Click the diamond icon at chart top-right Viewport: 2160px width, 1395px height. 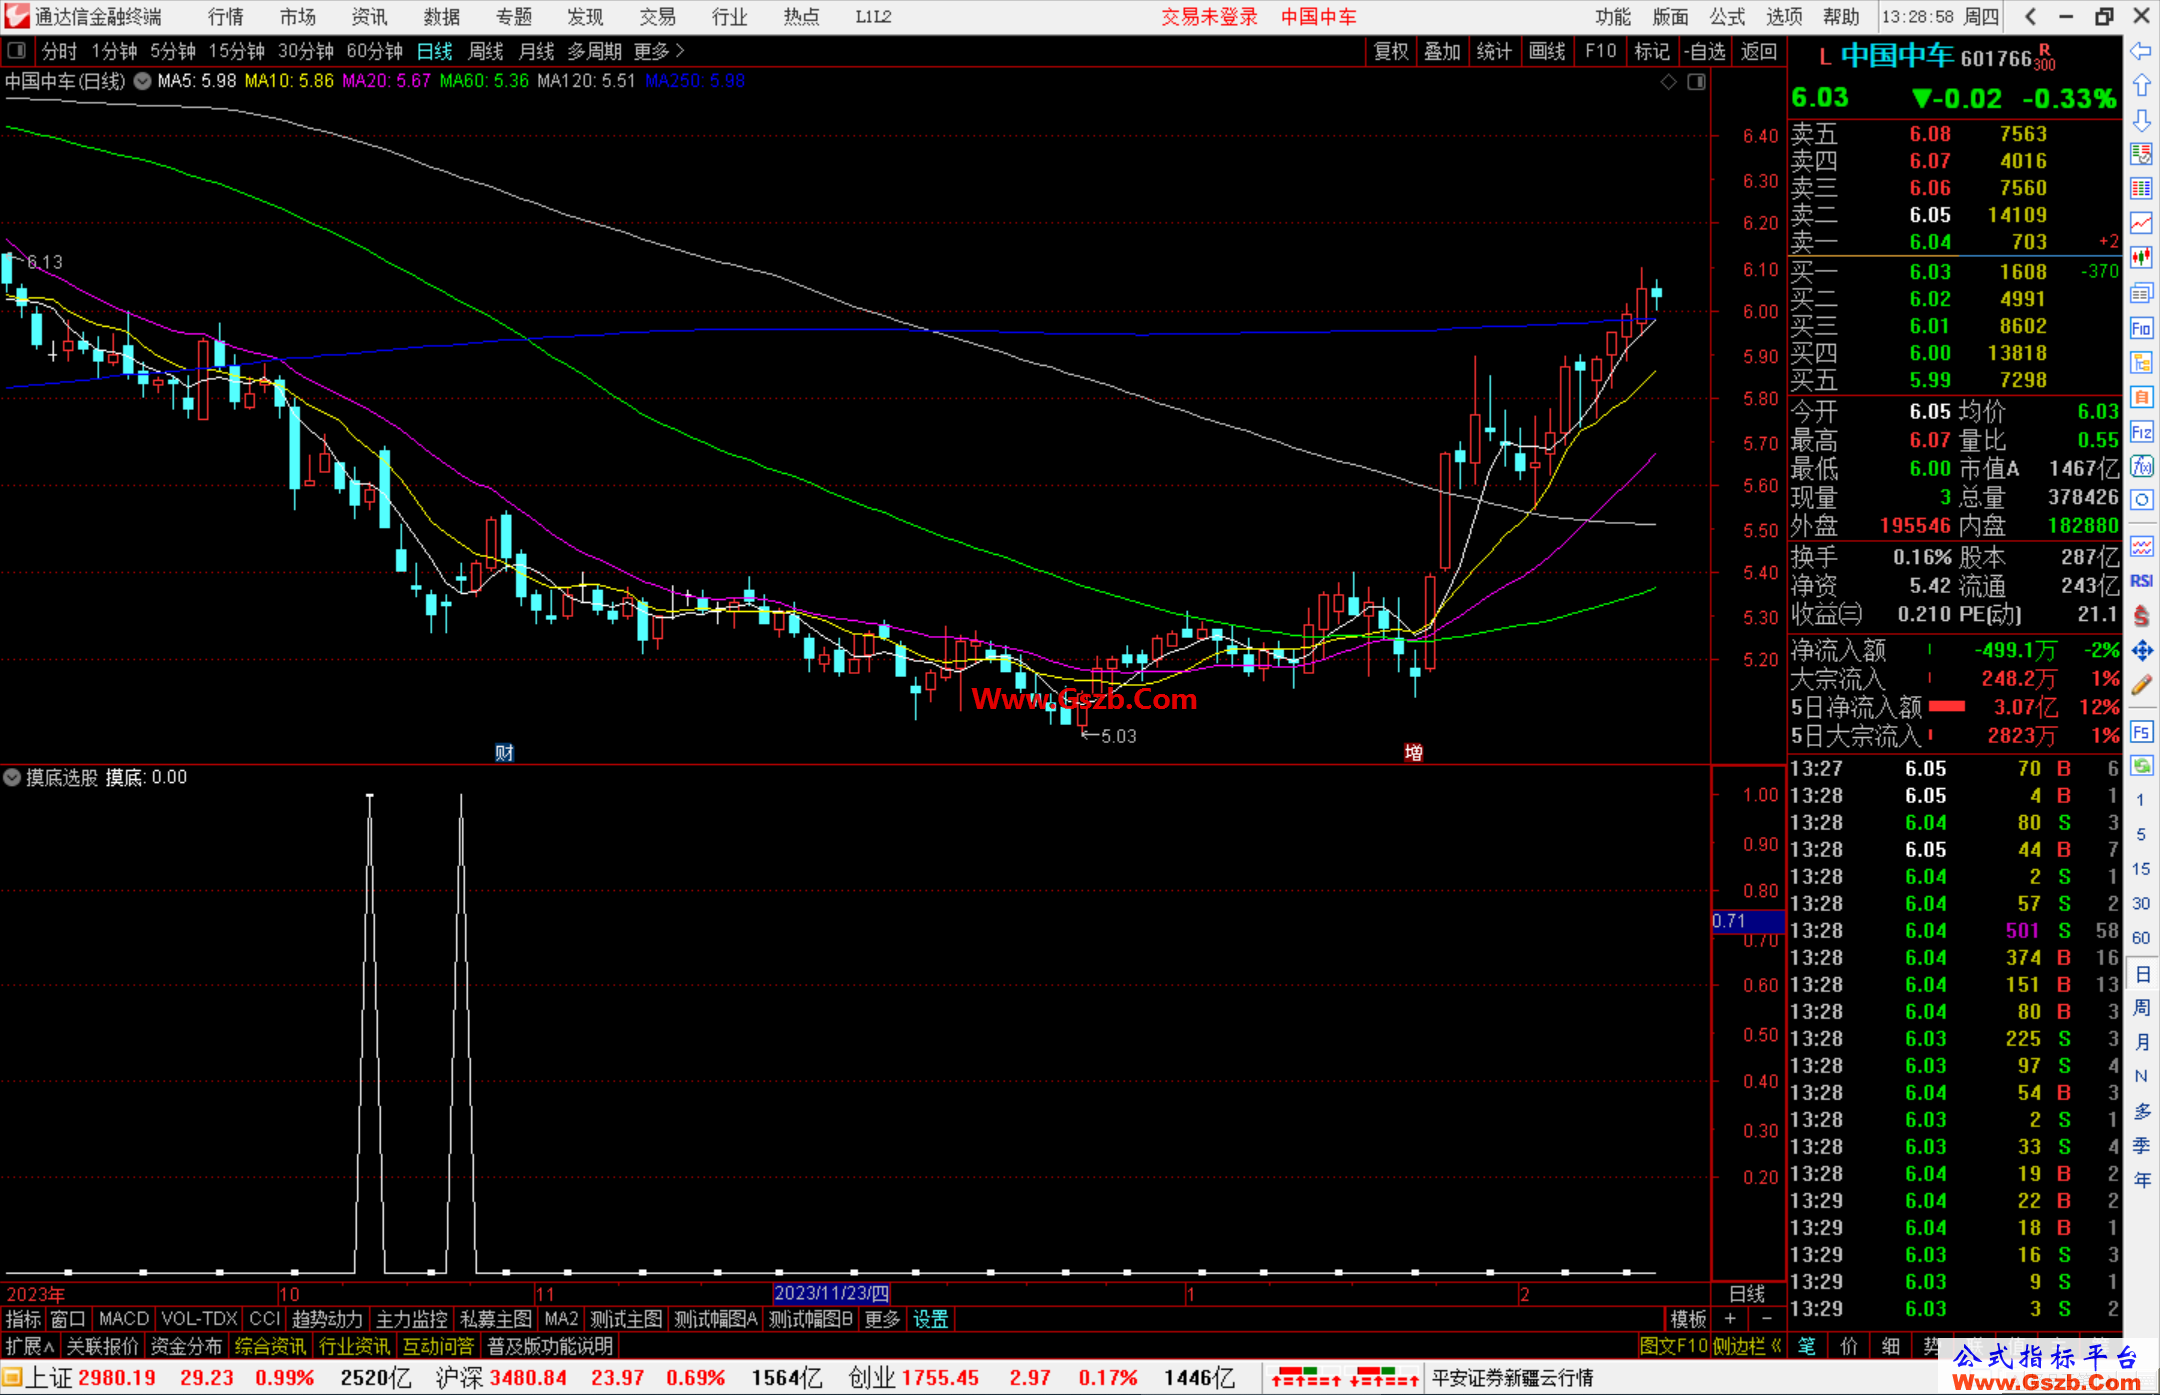[1669, 82]
